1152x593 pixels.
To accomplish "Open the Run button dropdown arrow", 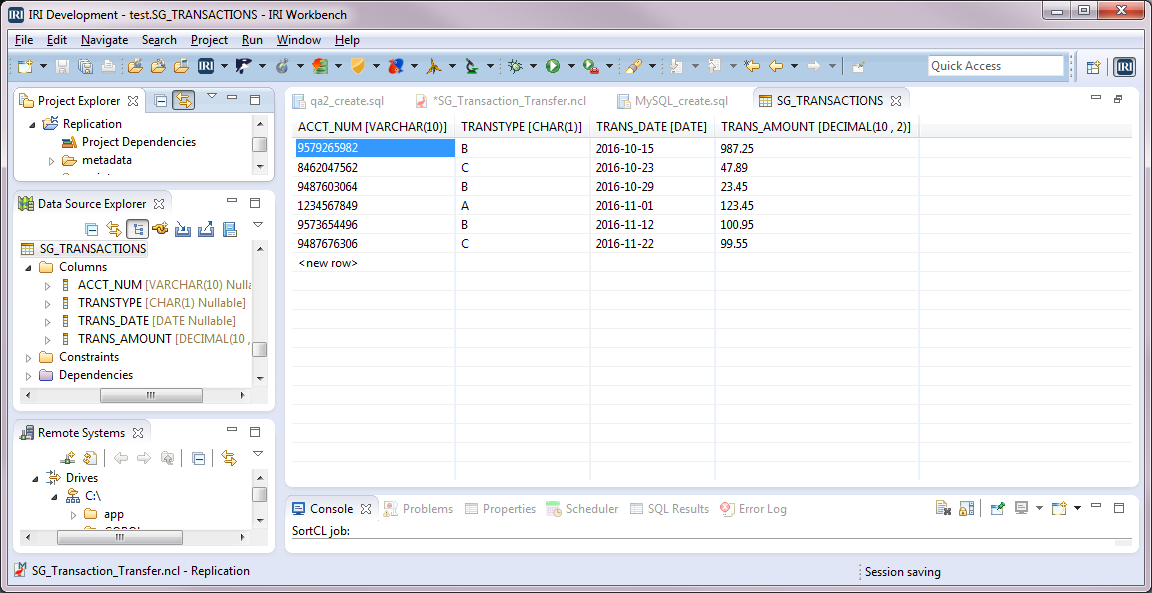I will (x=572, y=66).
